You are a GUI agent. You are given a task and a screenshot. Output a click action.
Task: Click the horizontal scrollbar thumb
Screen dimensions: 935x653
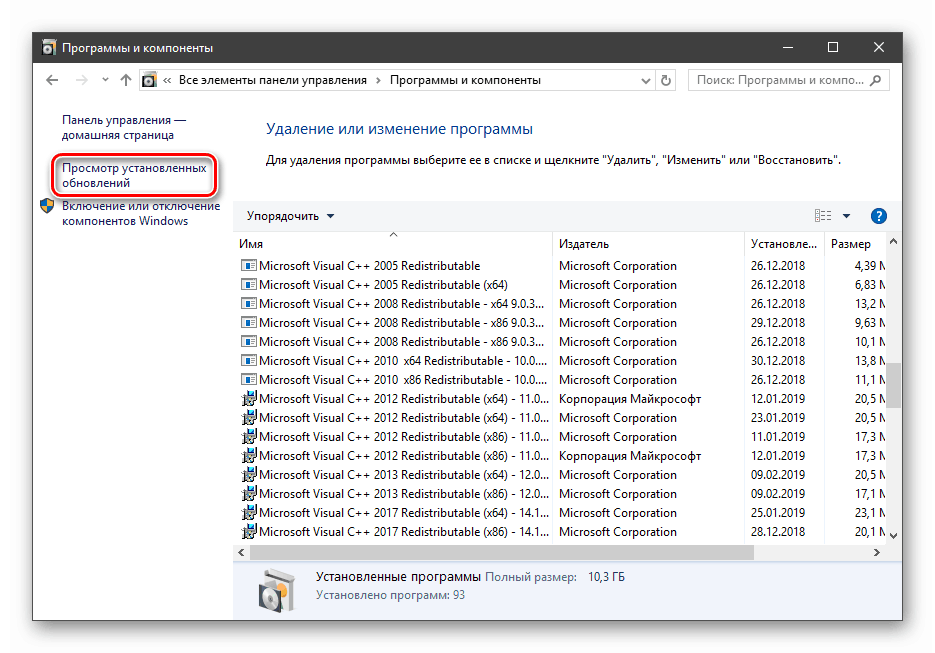(501, 553)
